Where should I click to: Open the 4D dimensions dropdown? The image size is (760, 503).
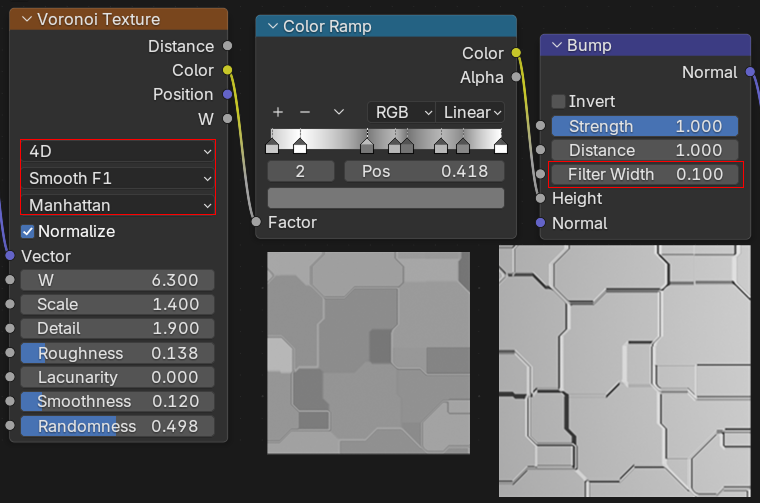119,151
